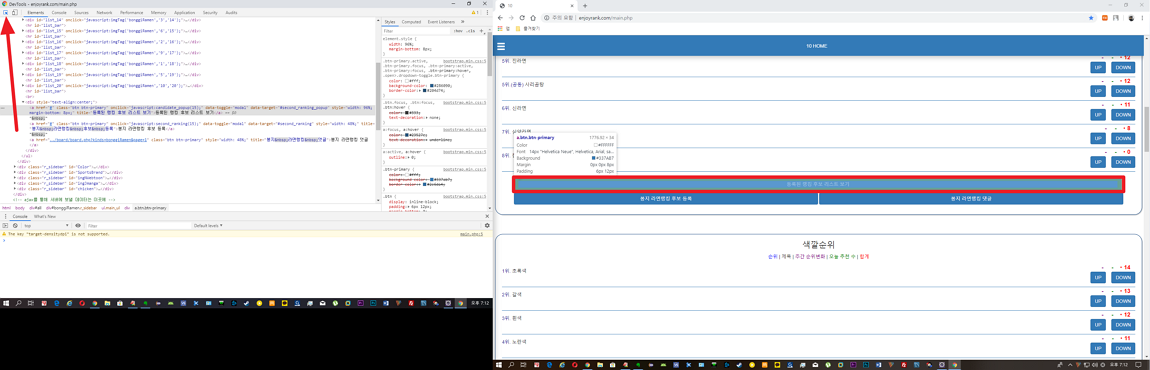The image size is (1150, 370).
Task: Expand the list_19 div node
Action: click(x=23, y=75)
